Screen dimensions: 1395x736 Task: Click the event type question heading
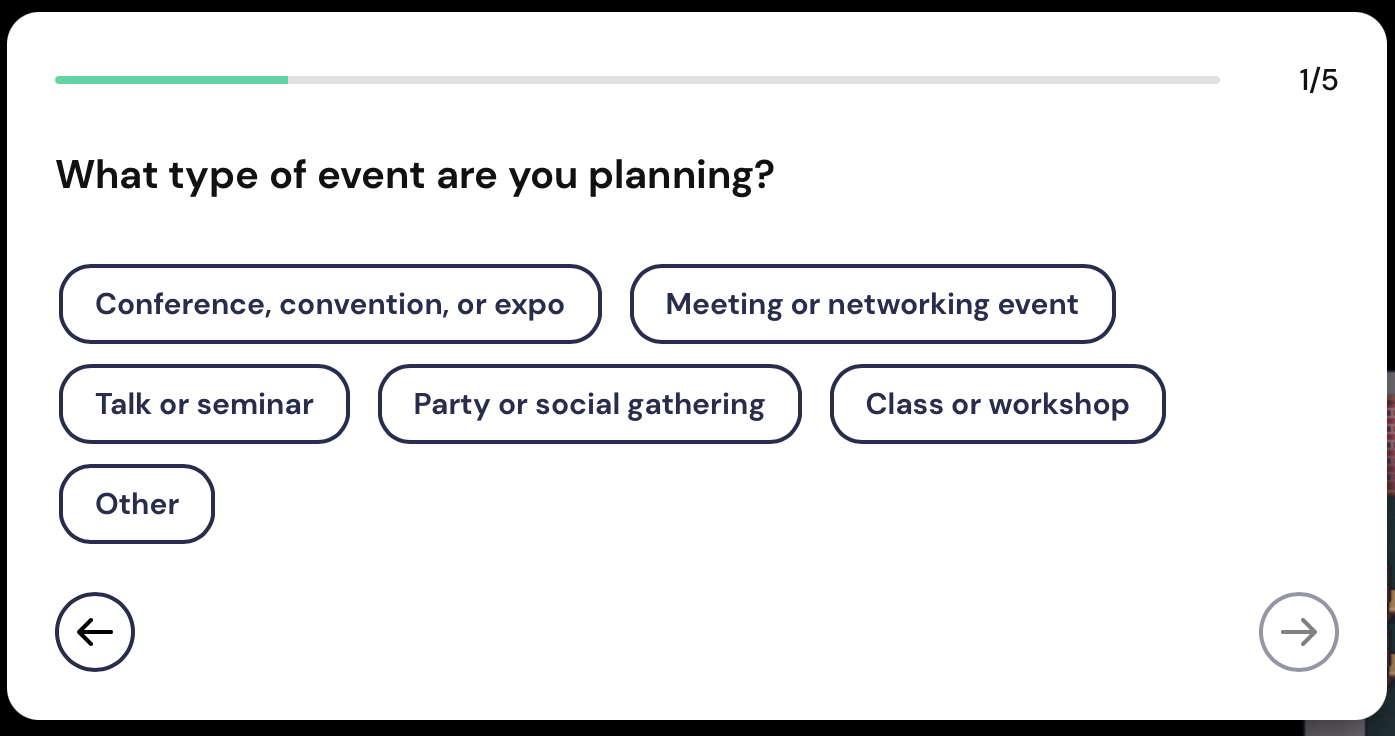coord(415,175)
